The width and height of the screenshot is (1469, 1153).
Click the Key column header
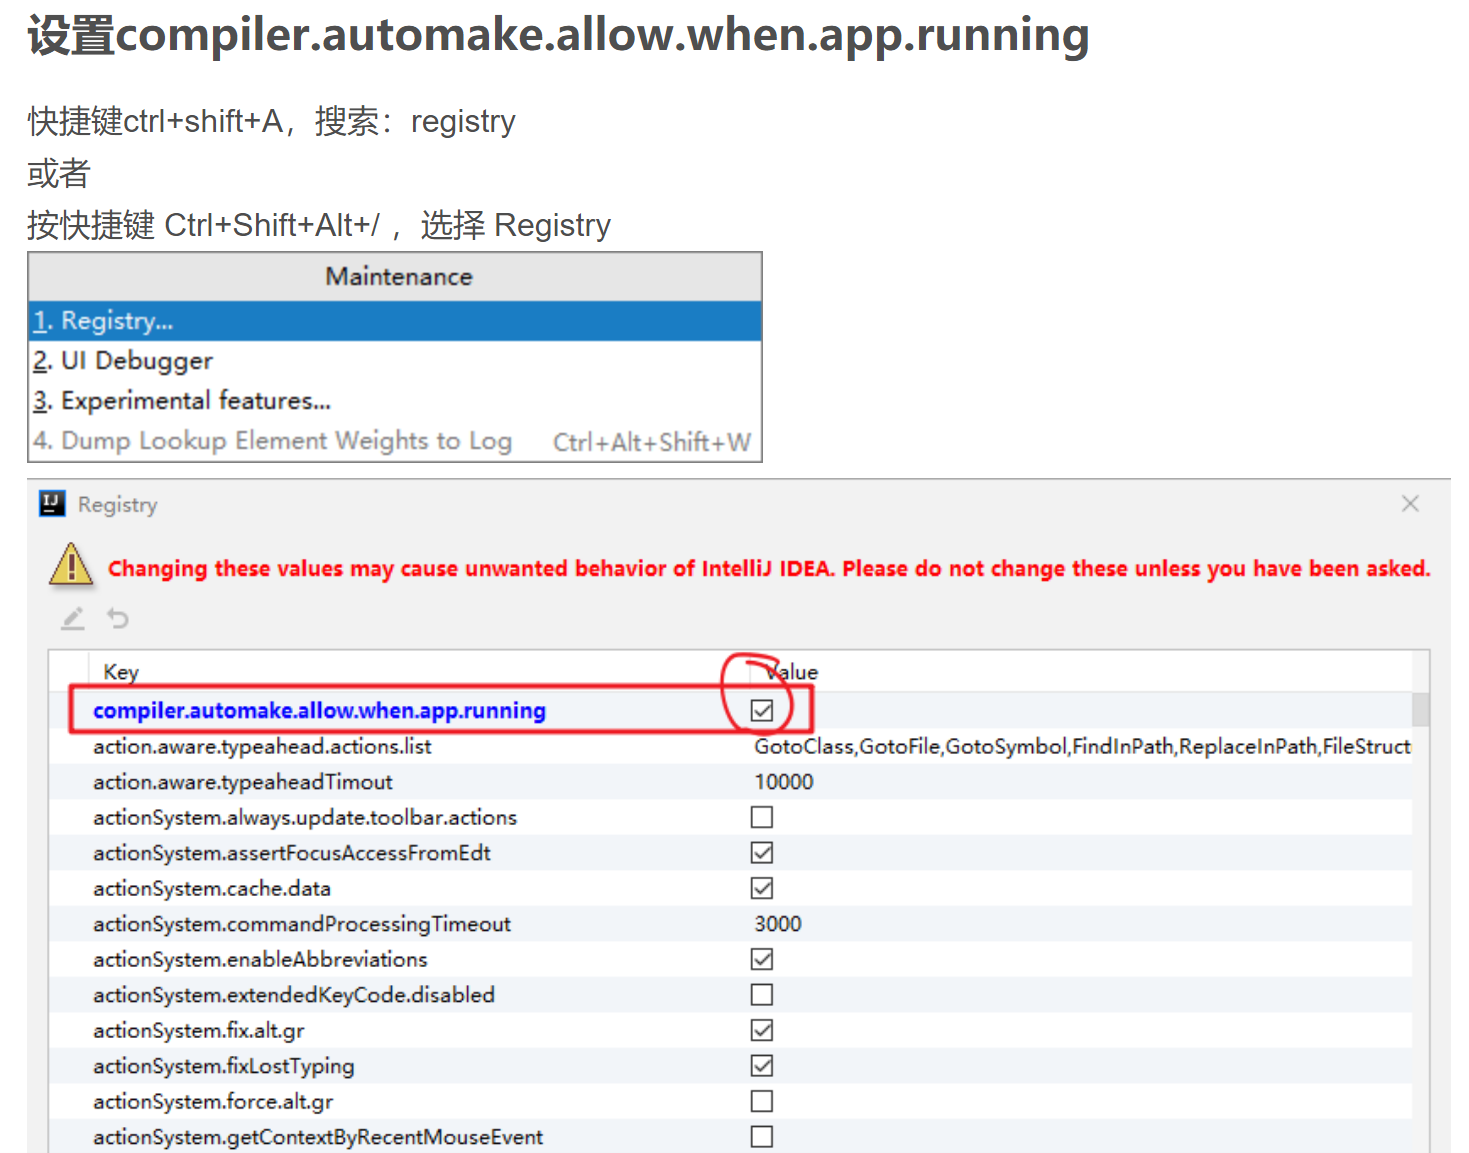click(121, 672)
